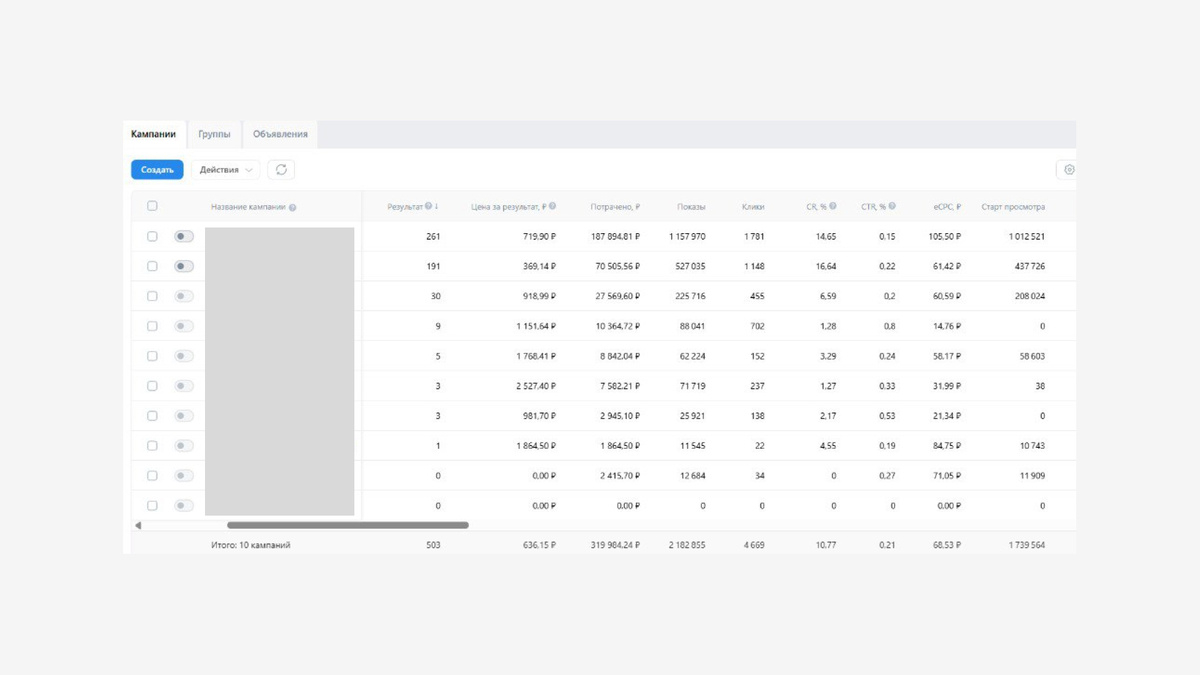Click the 14,76 ₽ eCPC cell
The width and height of the screenshot is (1200, 675).
pyautogui.click(x=946, y=326)
